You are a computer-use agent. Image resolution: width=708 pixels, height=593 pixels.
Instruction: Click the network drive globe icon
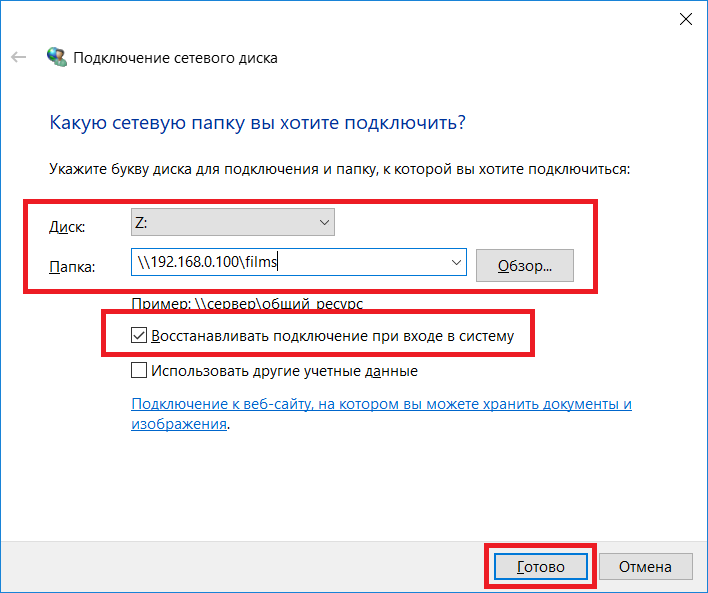[x=57, y=57]
